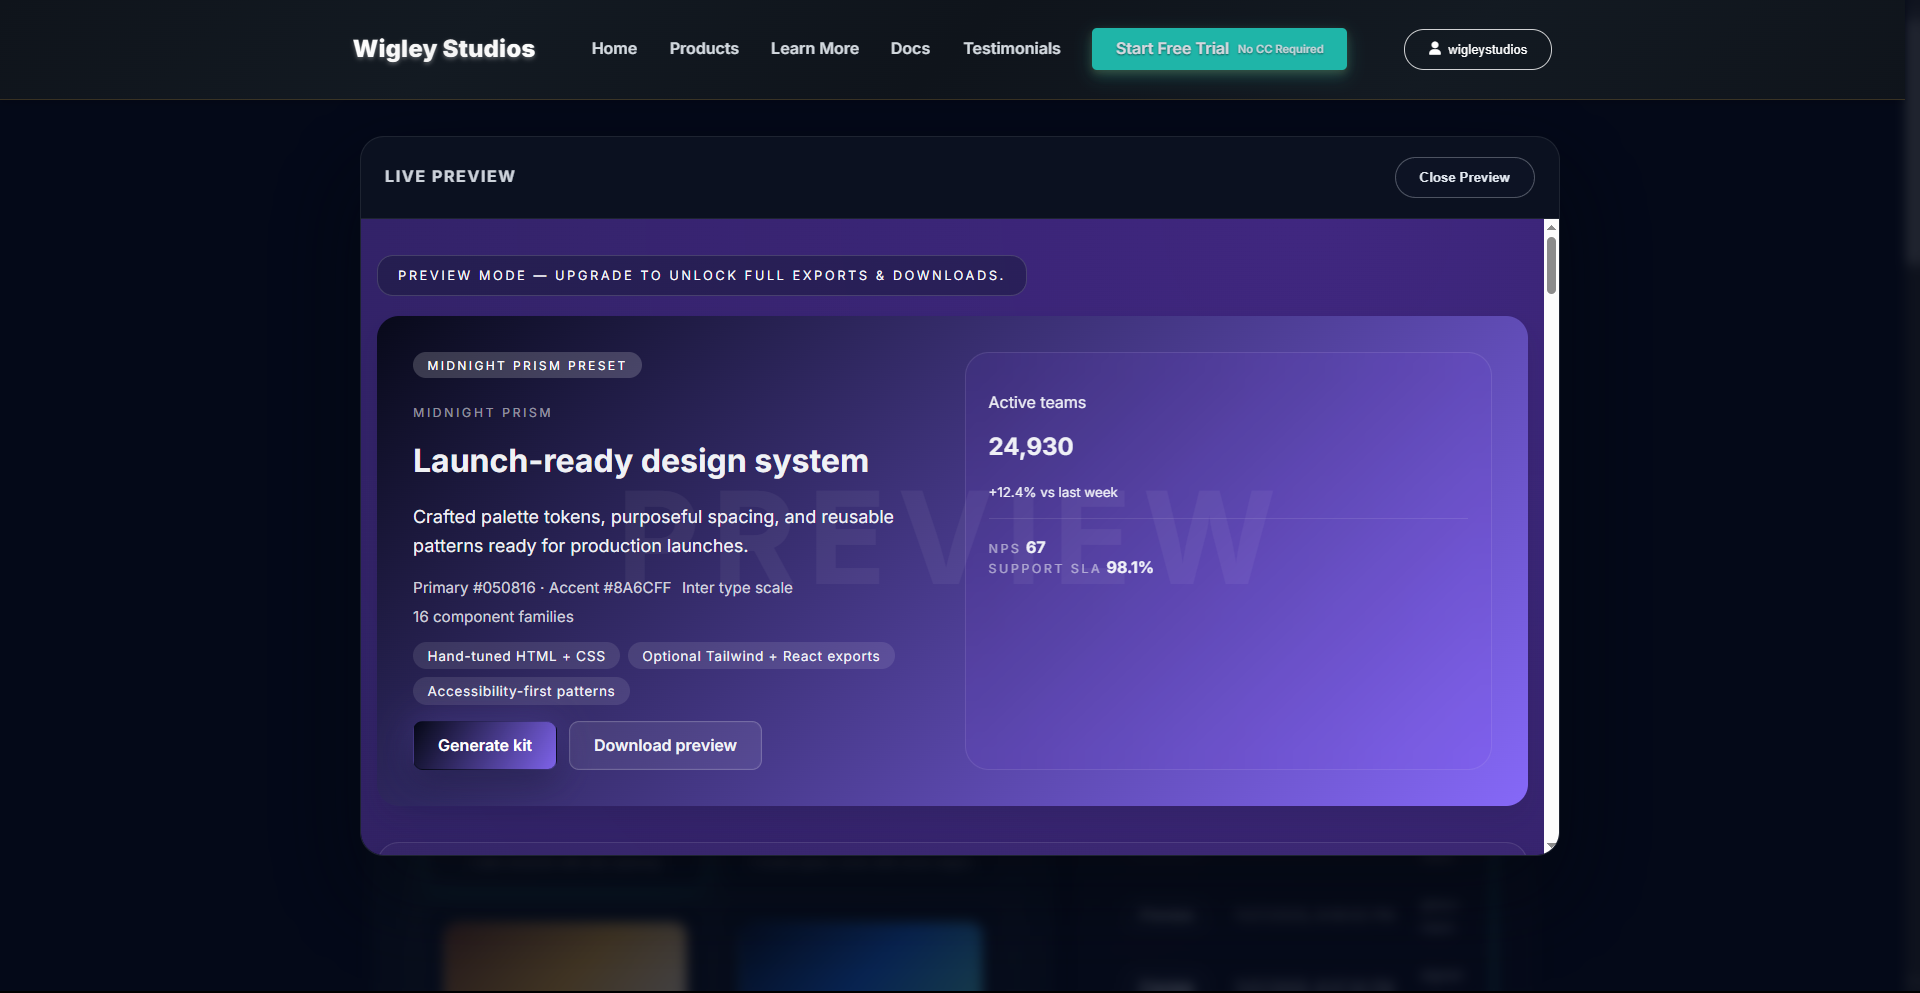Open the wigleystudios account menu
This screenshot has height=993, width=1920.
coord(1477,49)
